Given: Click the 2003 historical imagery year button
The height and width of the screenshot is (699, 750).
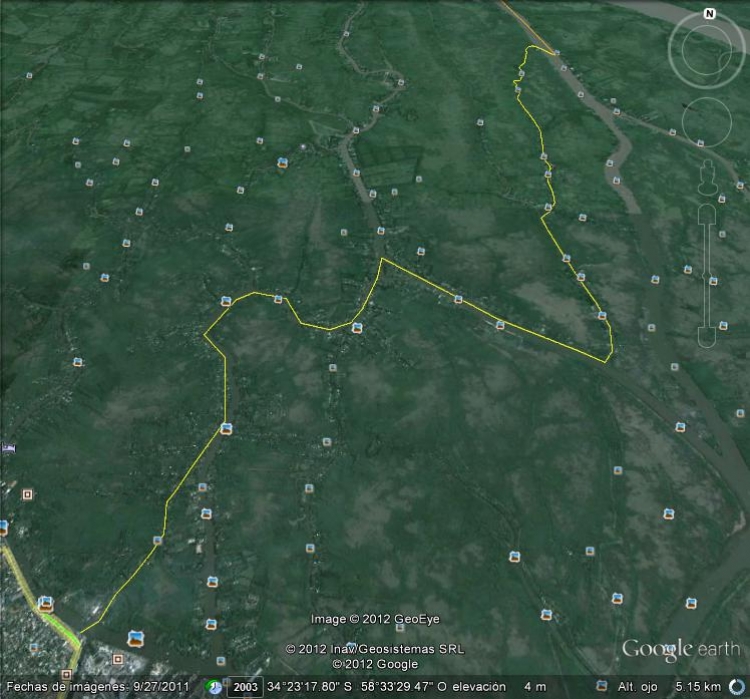Looking at the screenshot, I should pyautogui.click(x=245, y=687).
